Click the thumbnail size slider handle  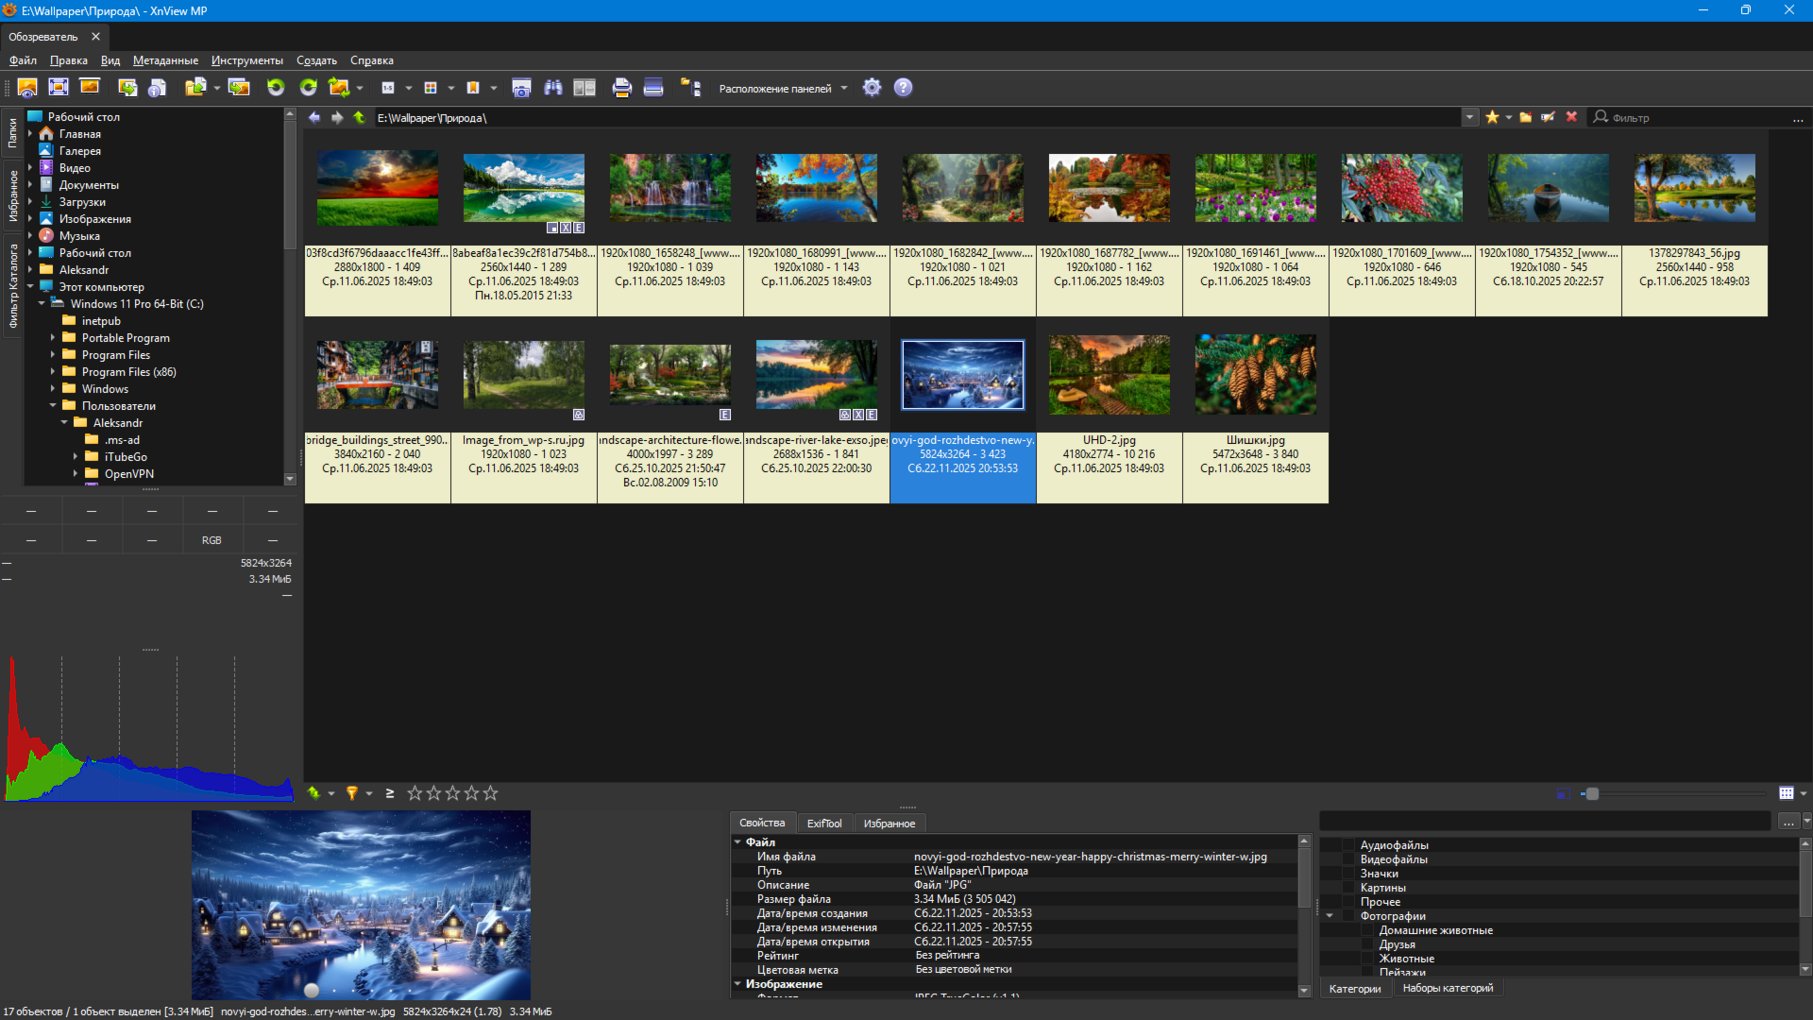point(1592,794)
